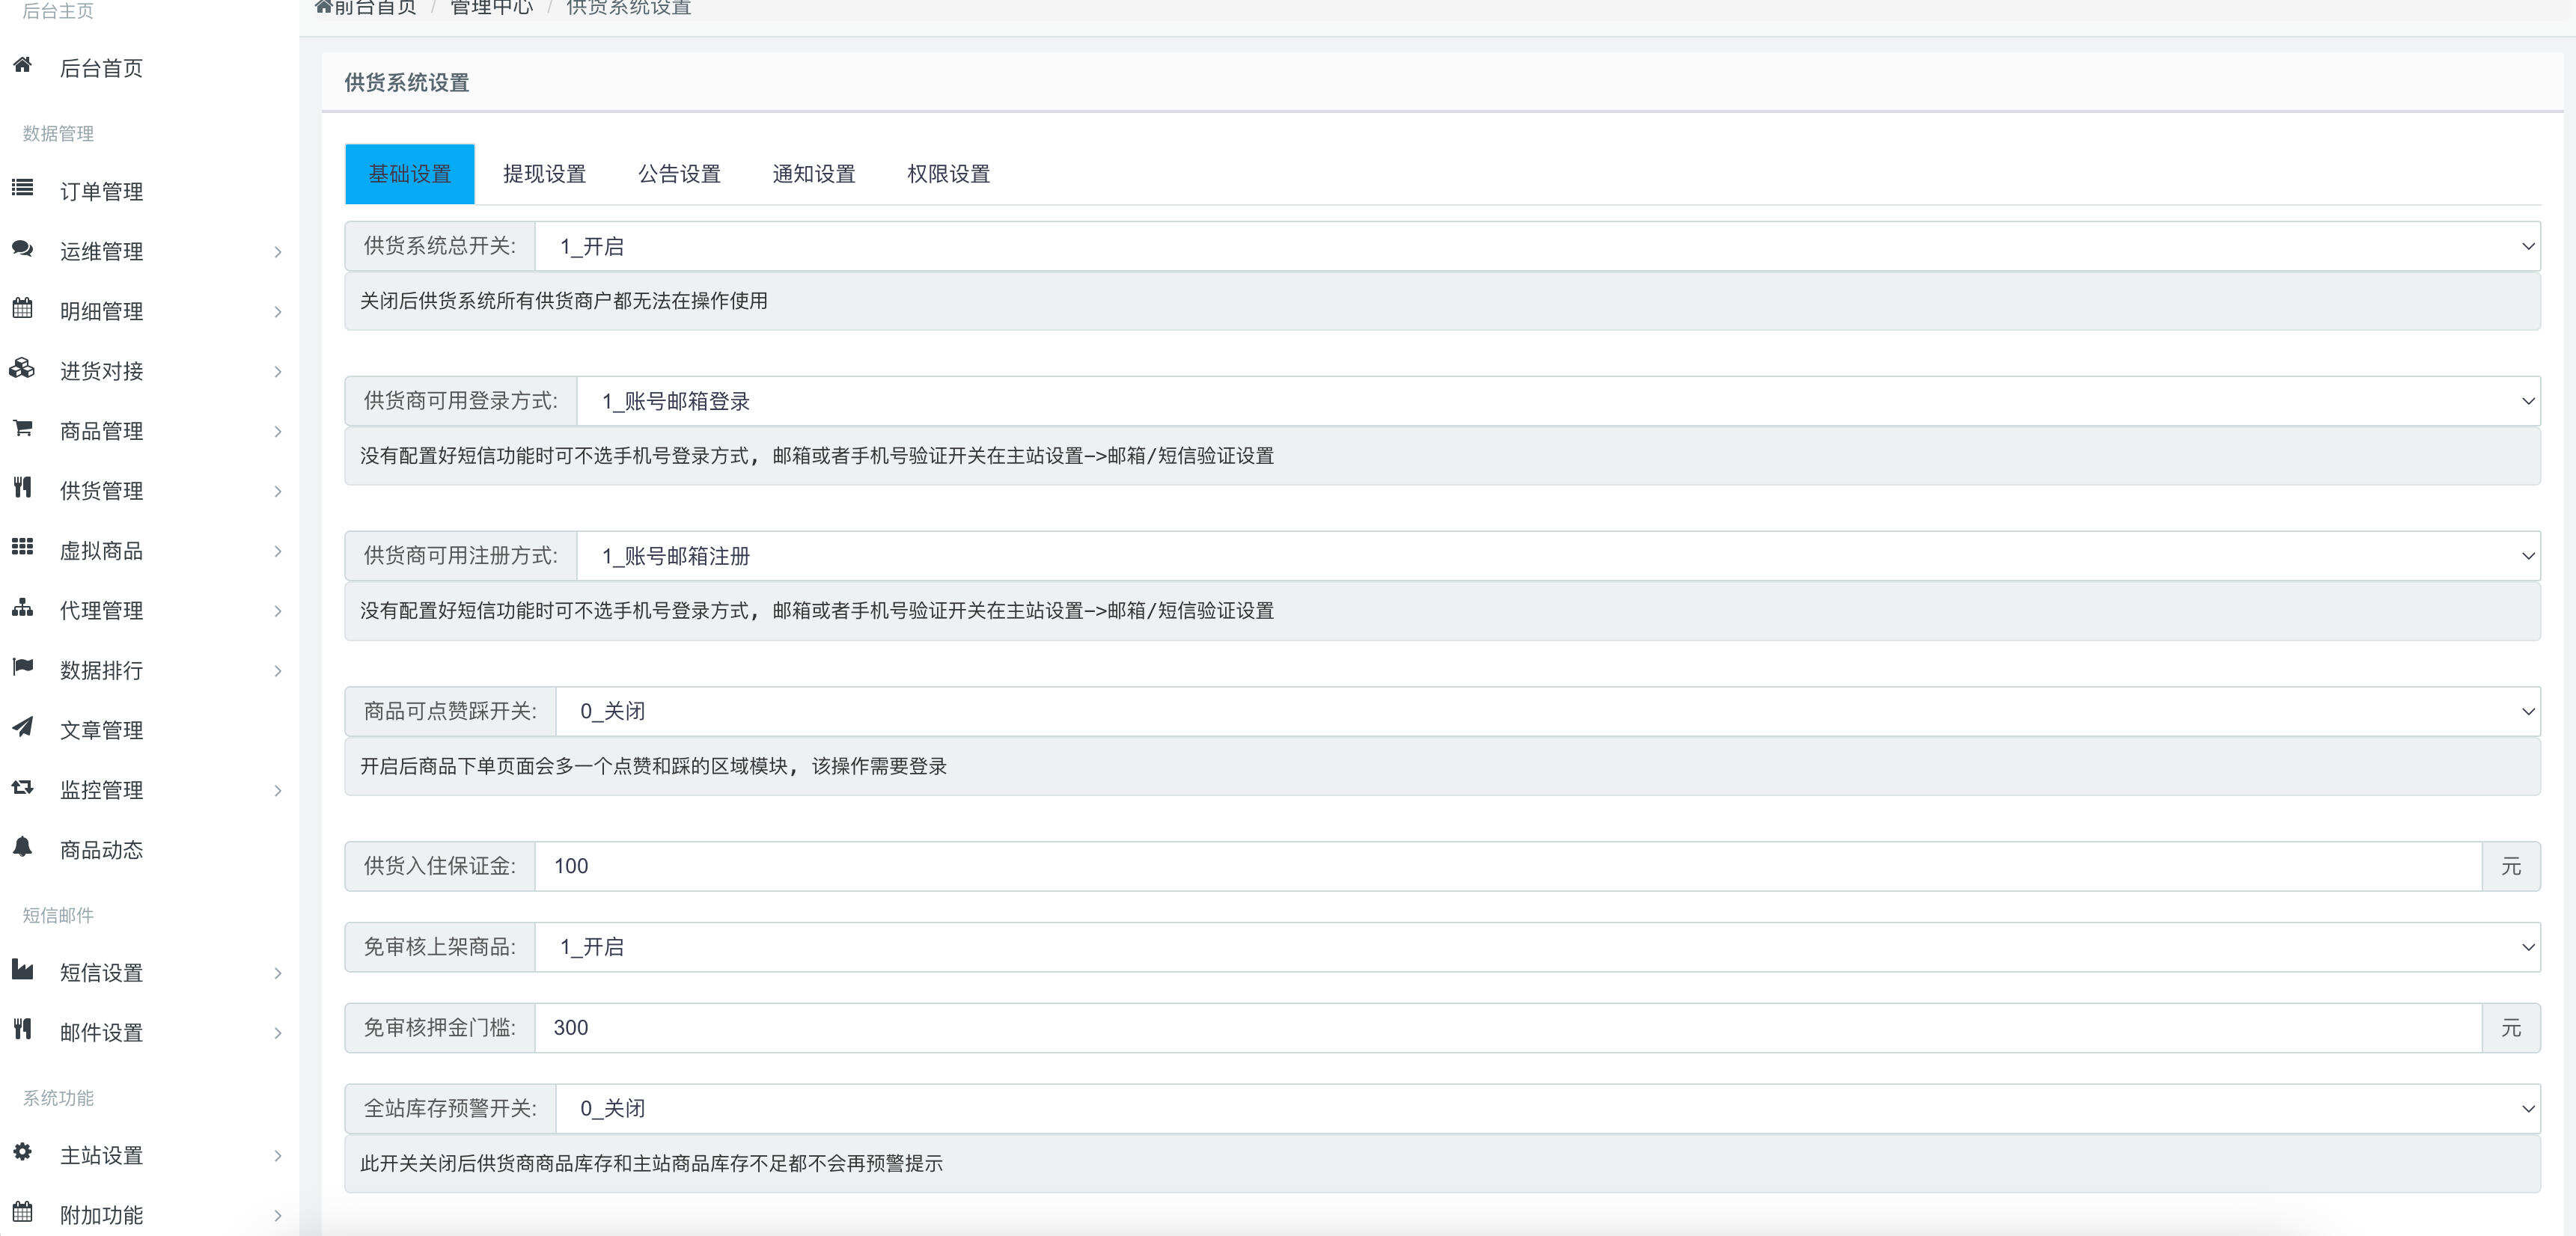The width and height of the screenshot is (2576, 1236).
Task: Click the chat bubble icon for 运维管理
Action: click(22, 249)
